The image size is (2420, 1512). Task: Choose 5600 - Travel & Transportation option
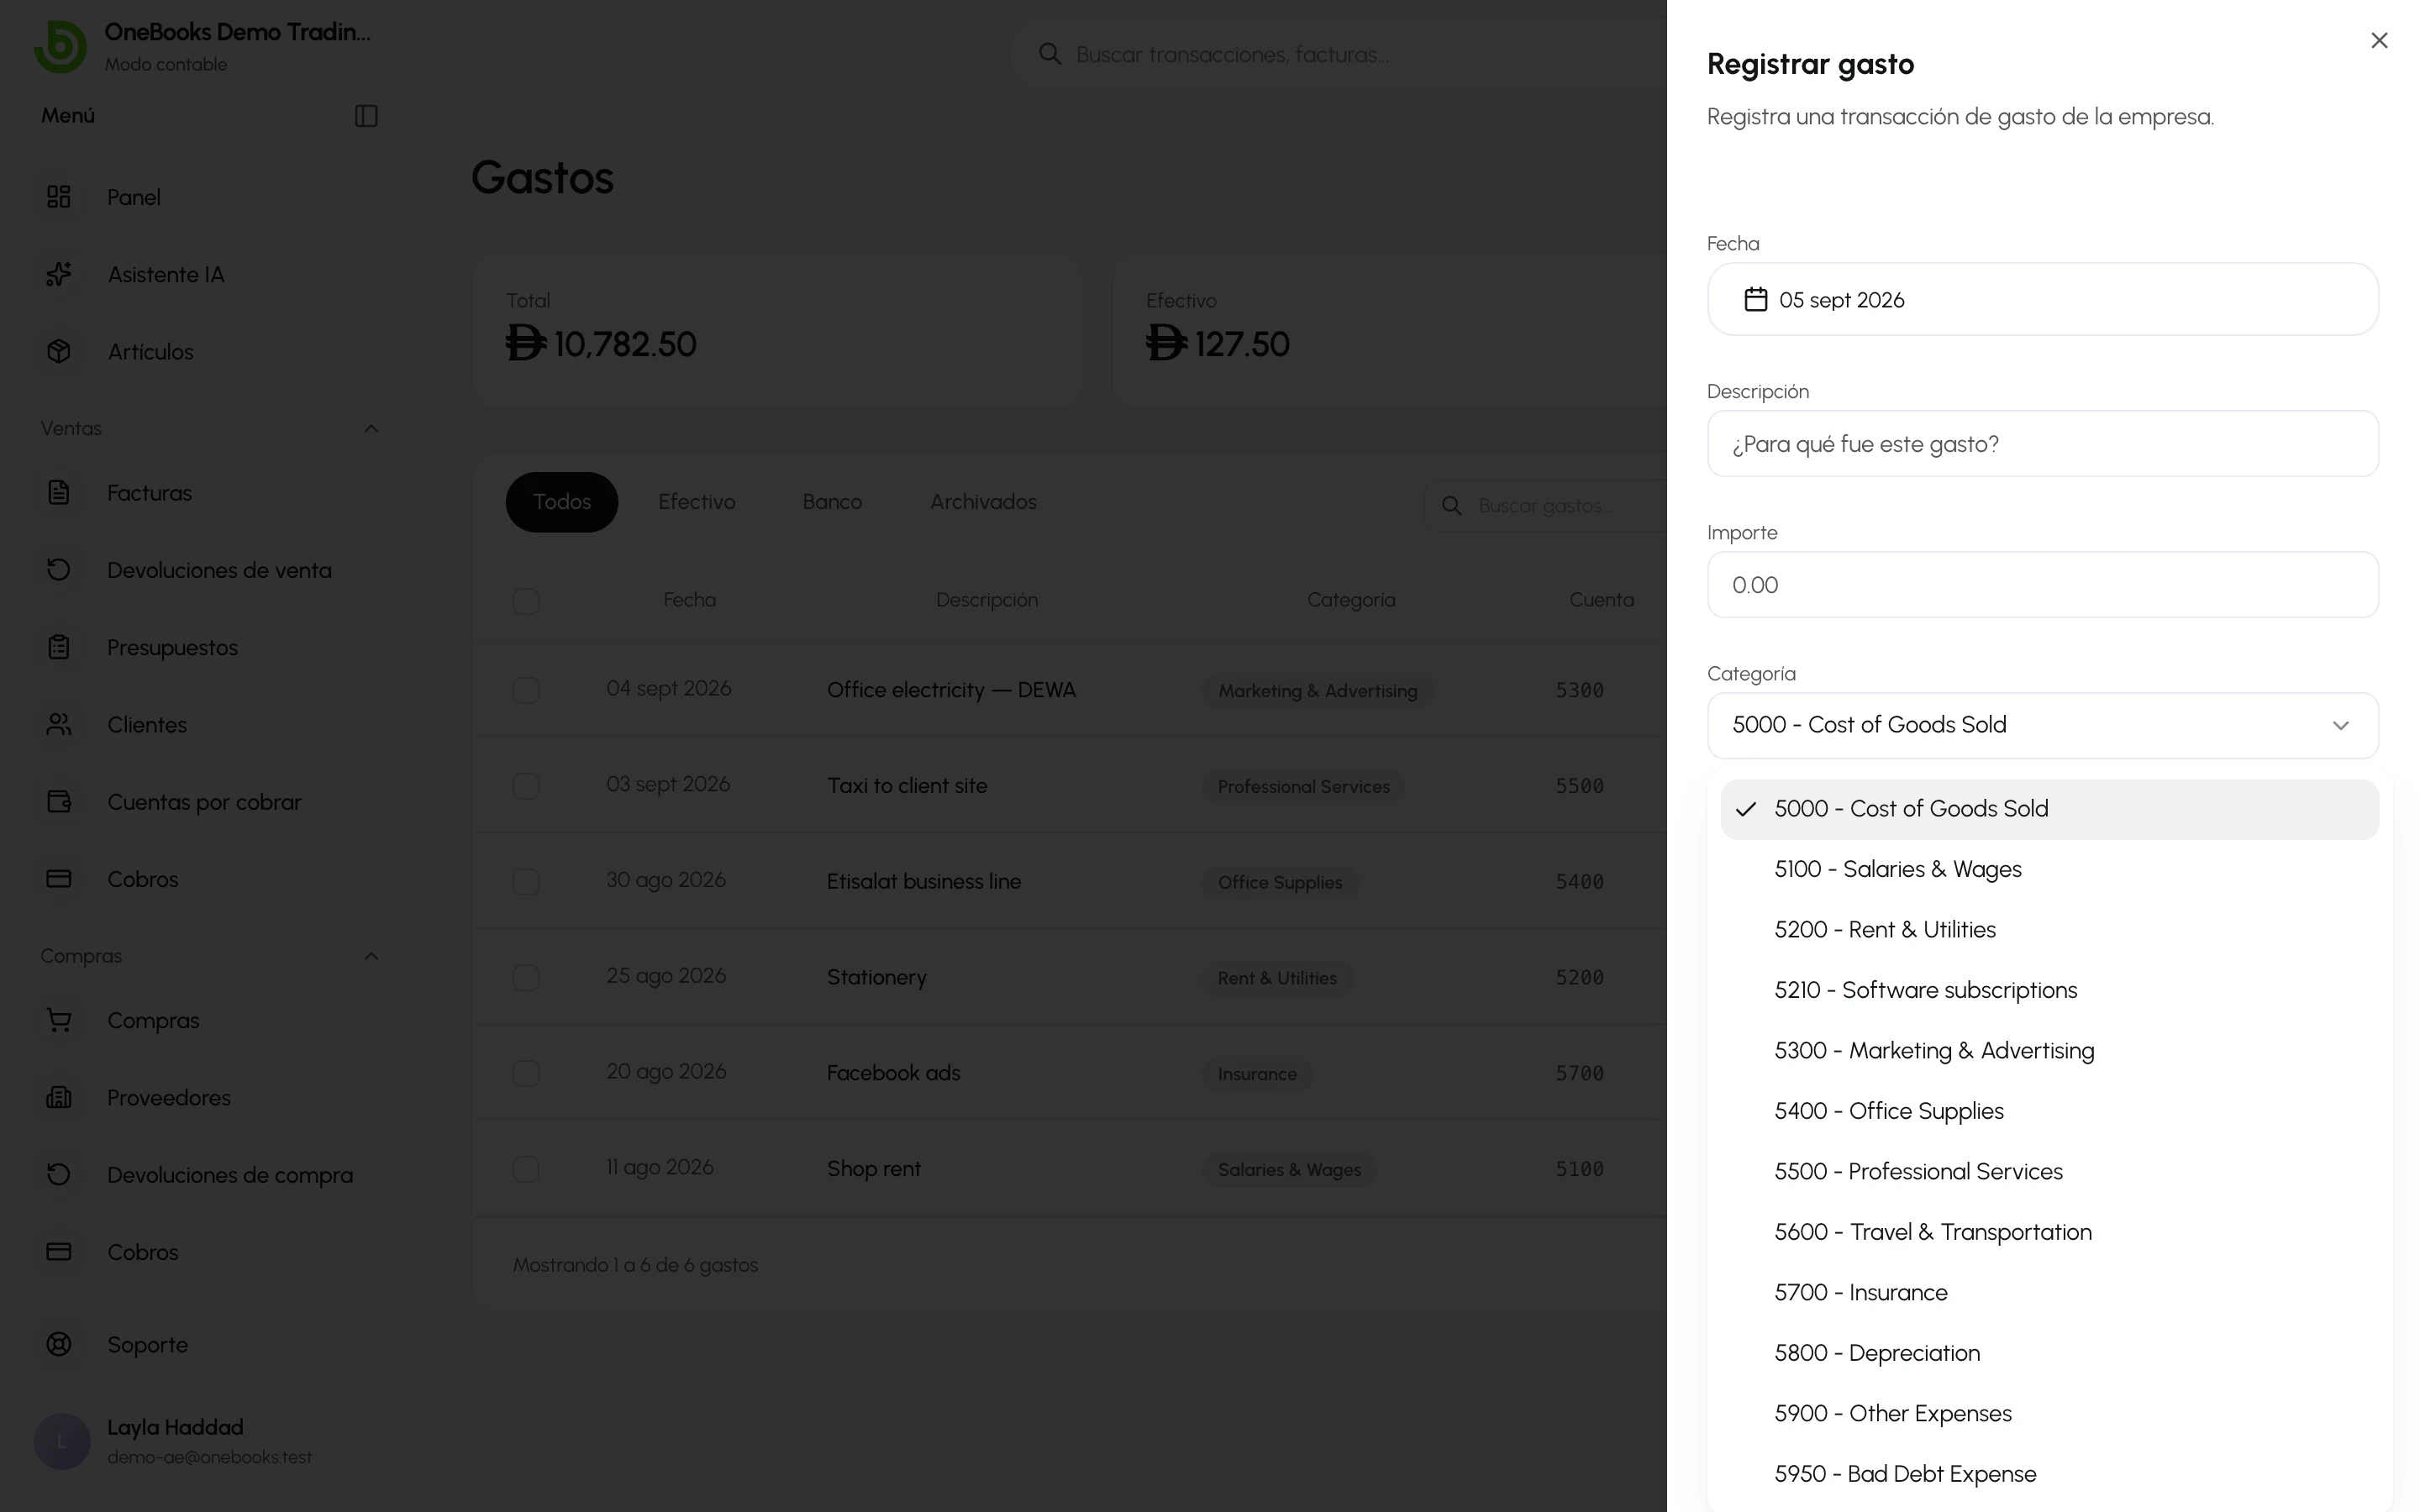[x=2049, y=1232]
